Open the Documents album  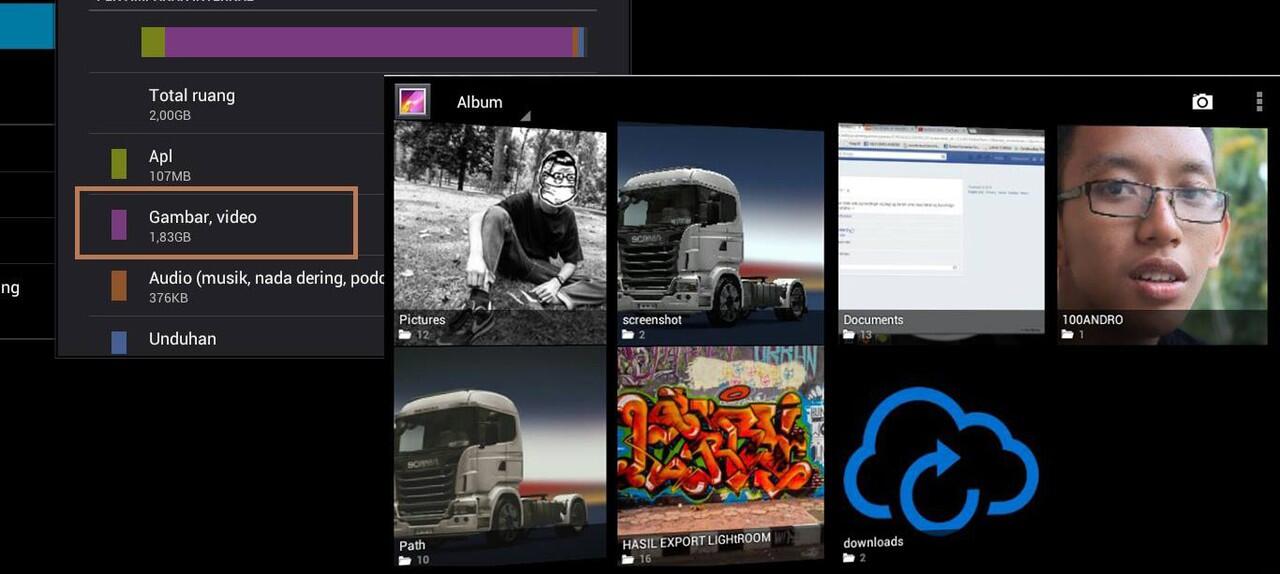(941, 234)
